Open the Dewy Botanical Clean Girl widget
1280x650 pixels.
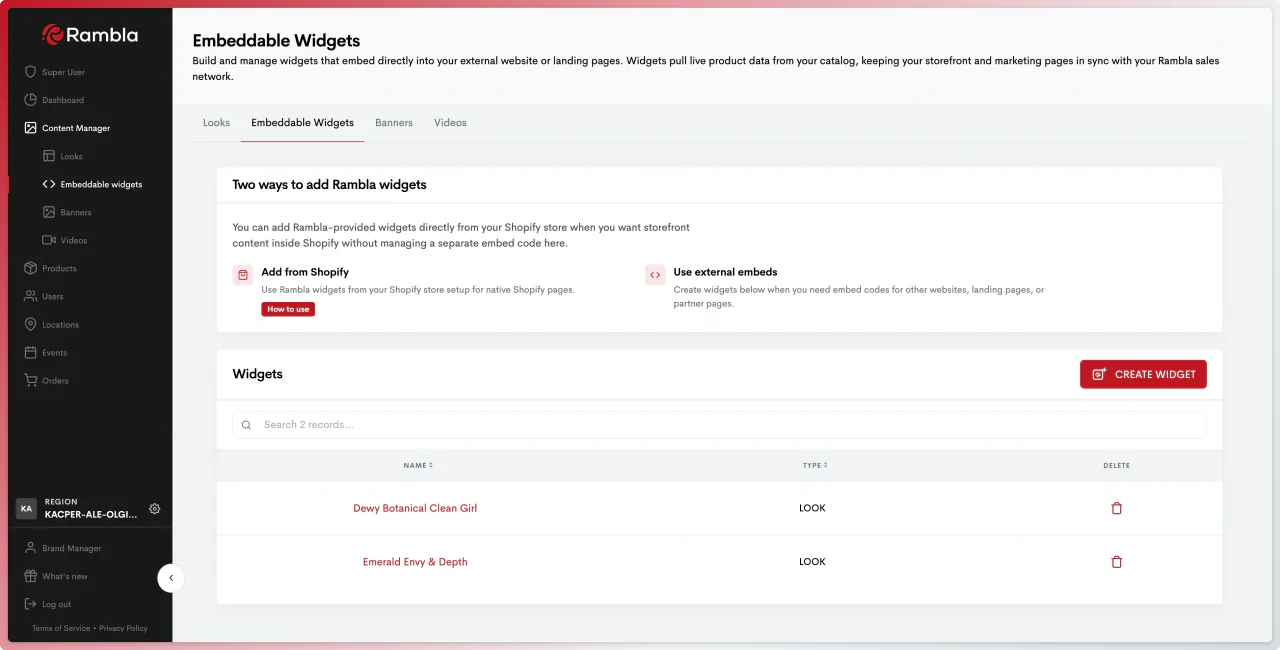(x=415, y=508)
